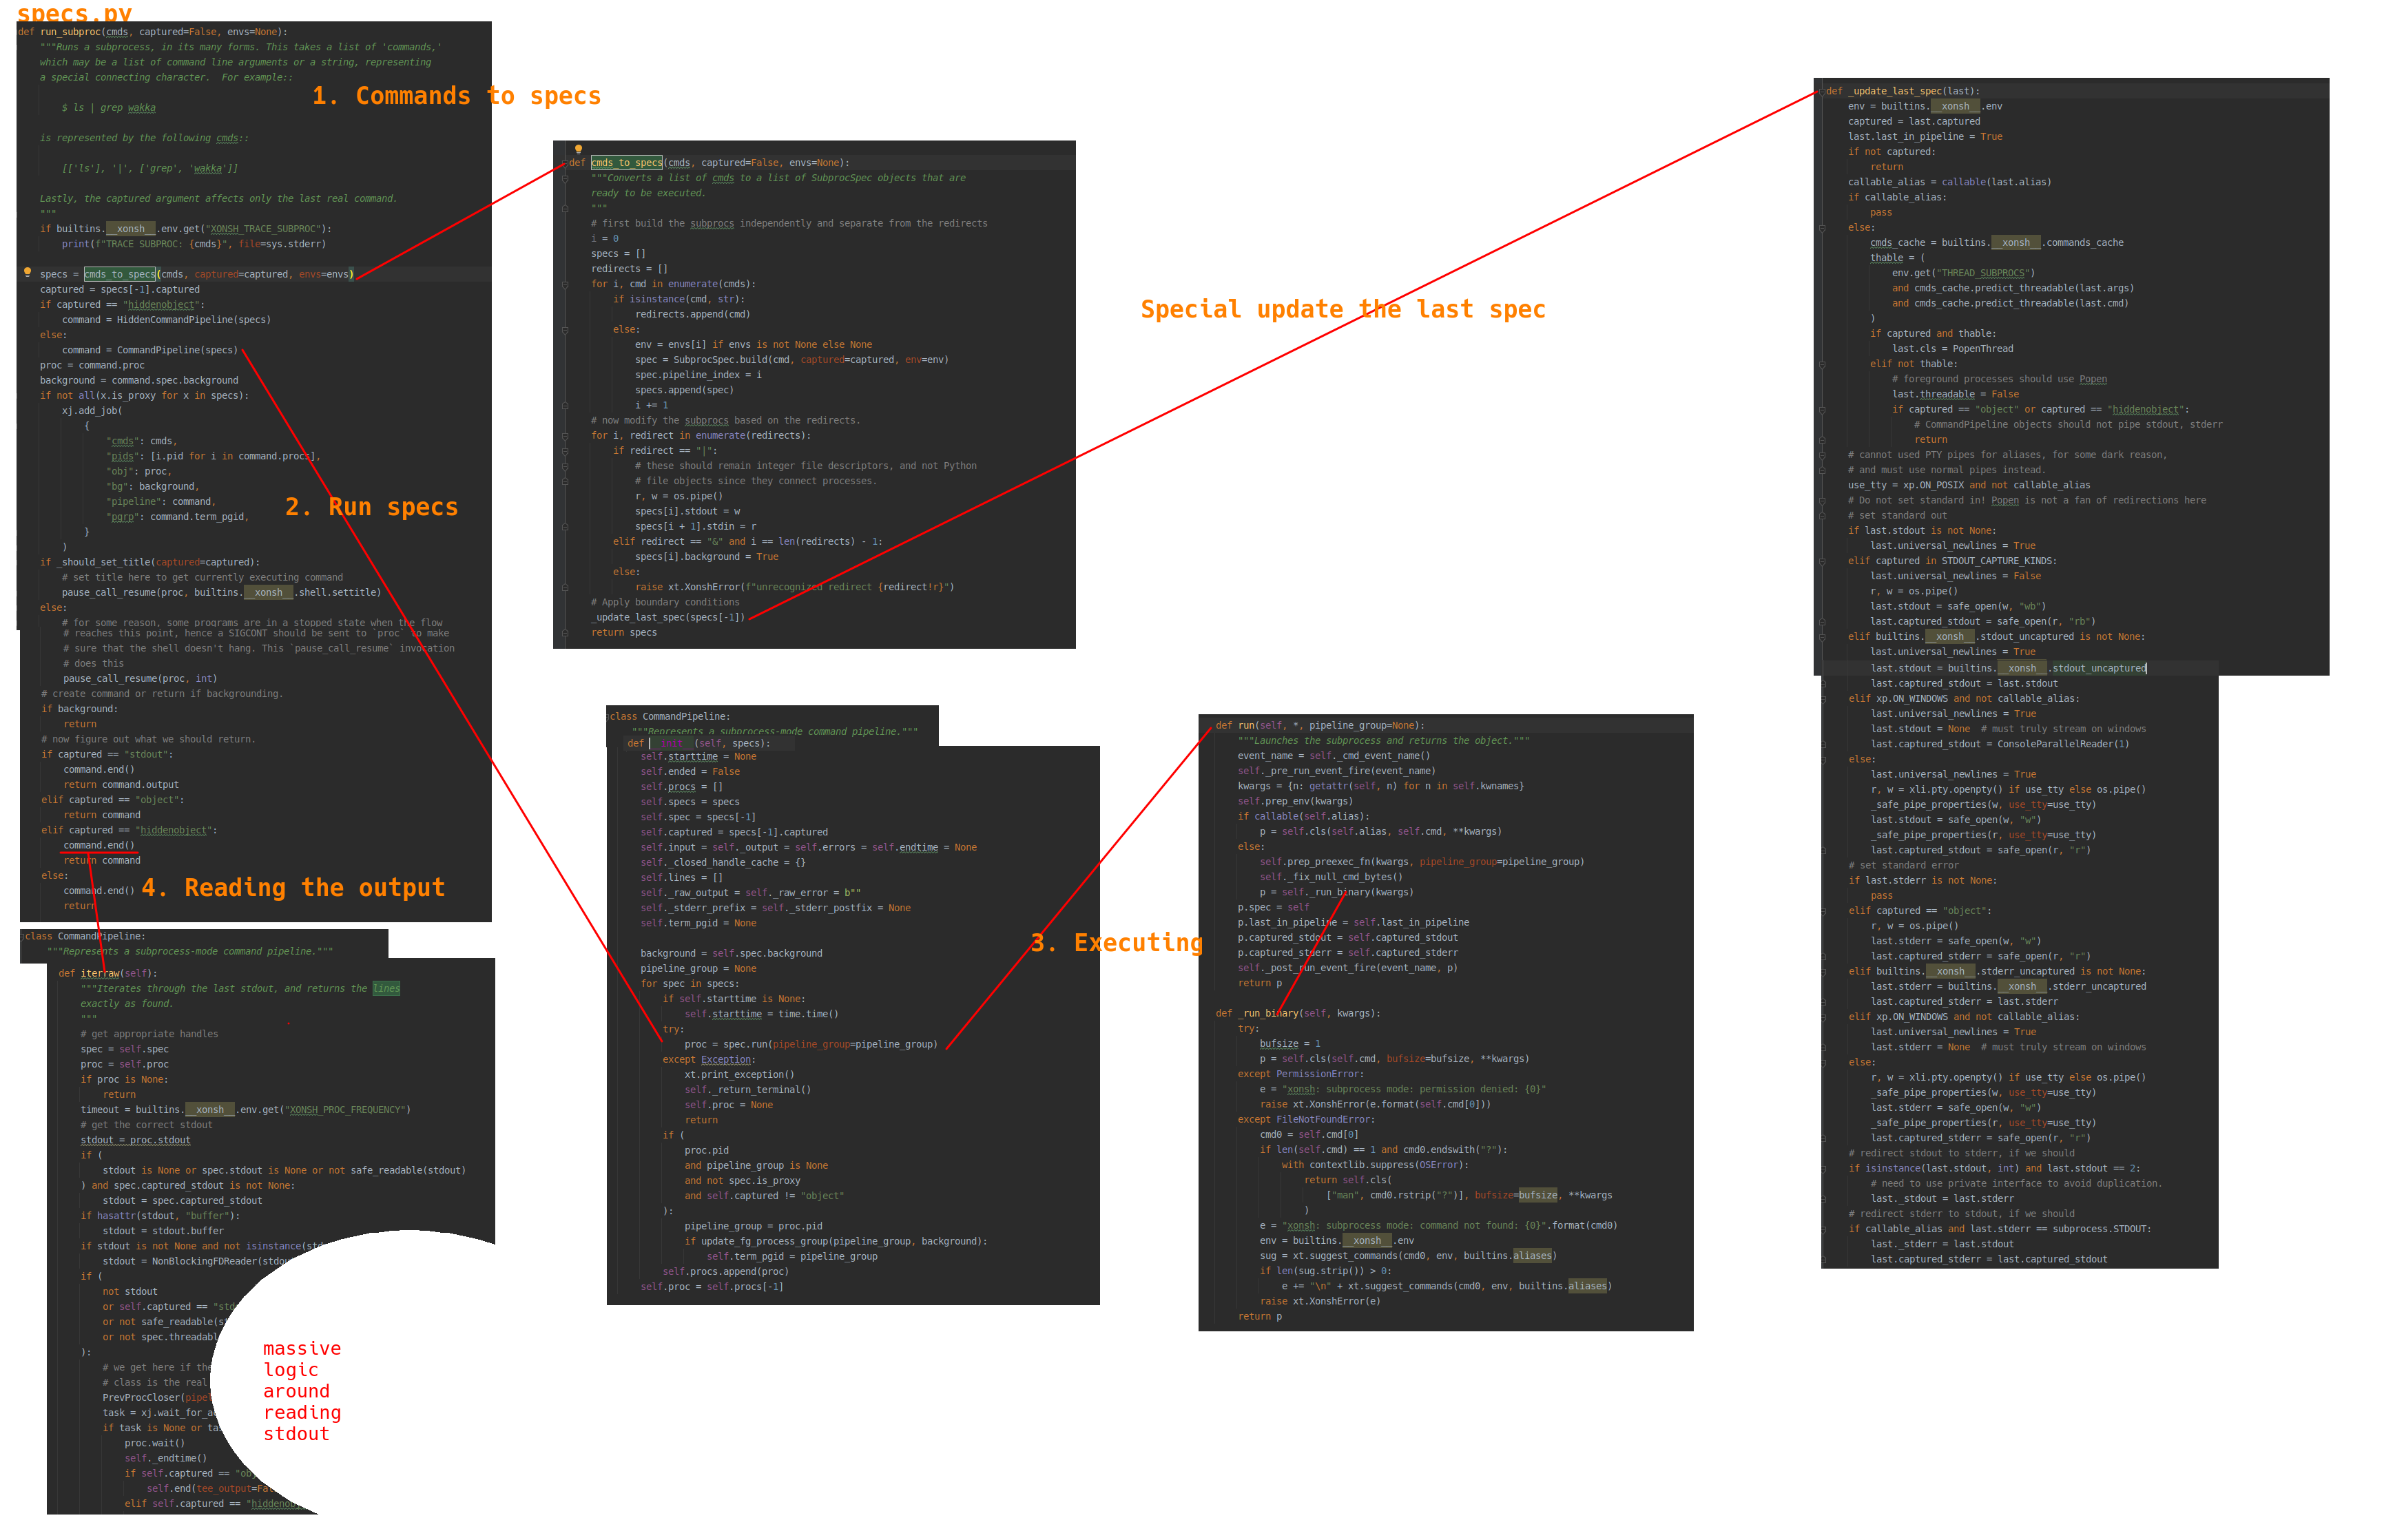2404x1540 pixels.
Task: Fold the 'elif captured in STDOUT_CAPTURE_KINDS' block
Action: click(1822, 561)
